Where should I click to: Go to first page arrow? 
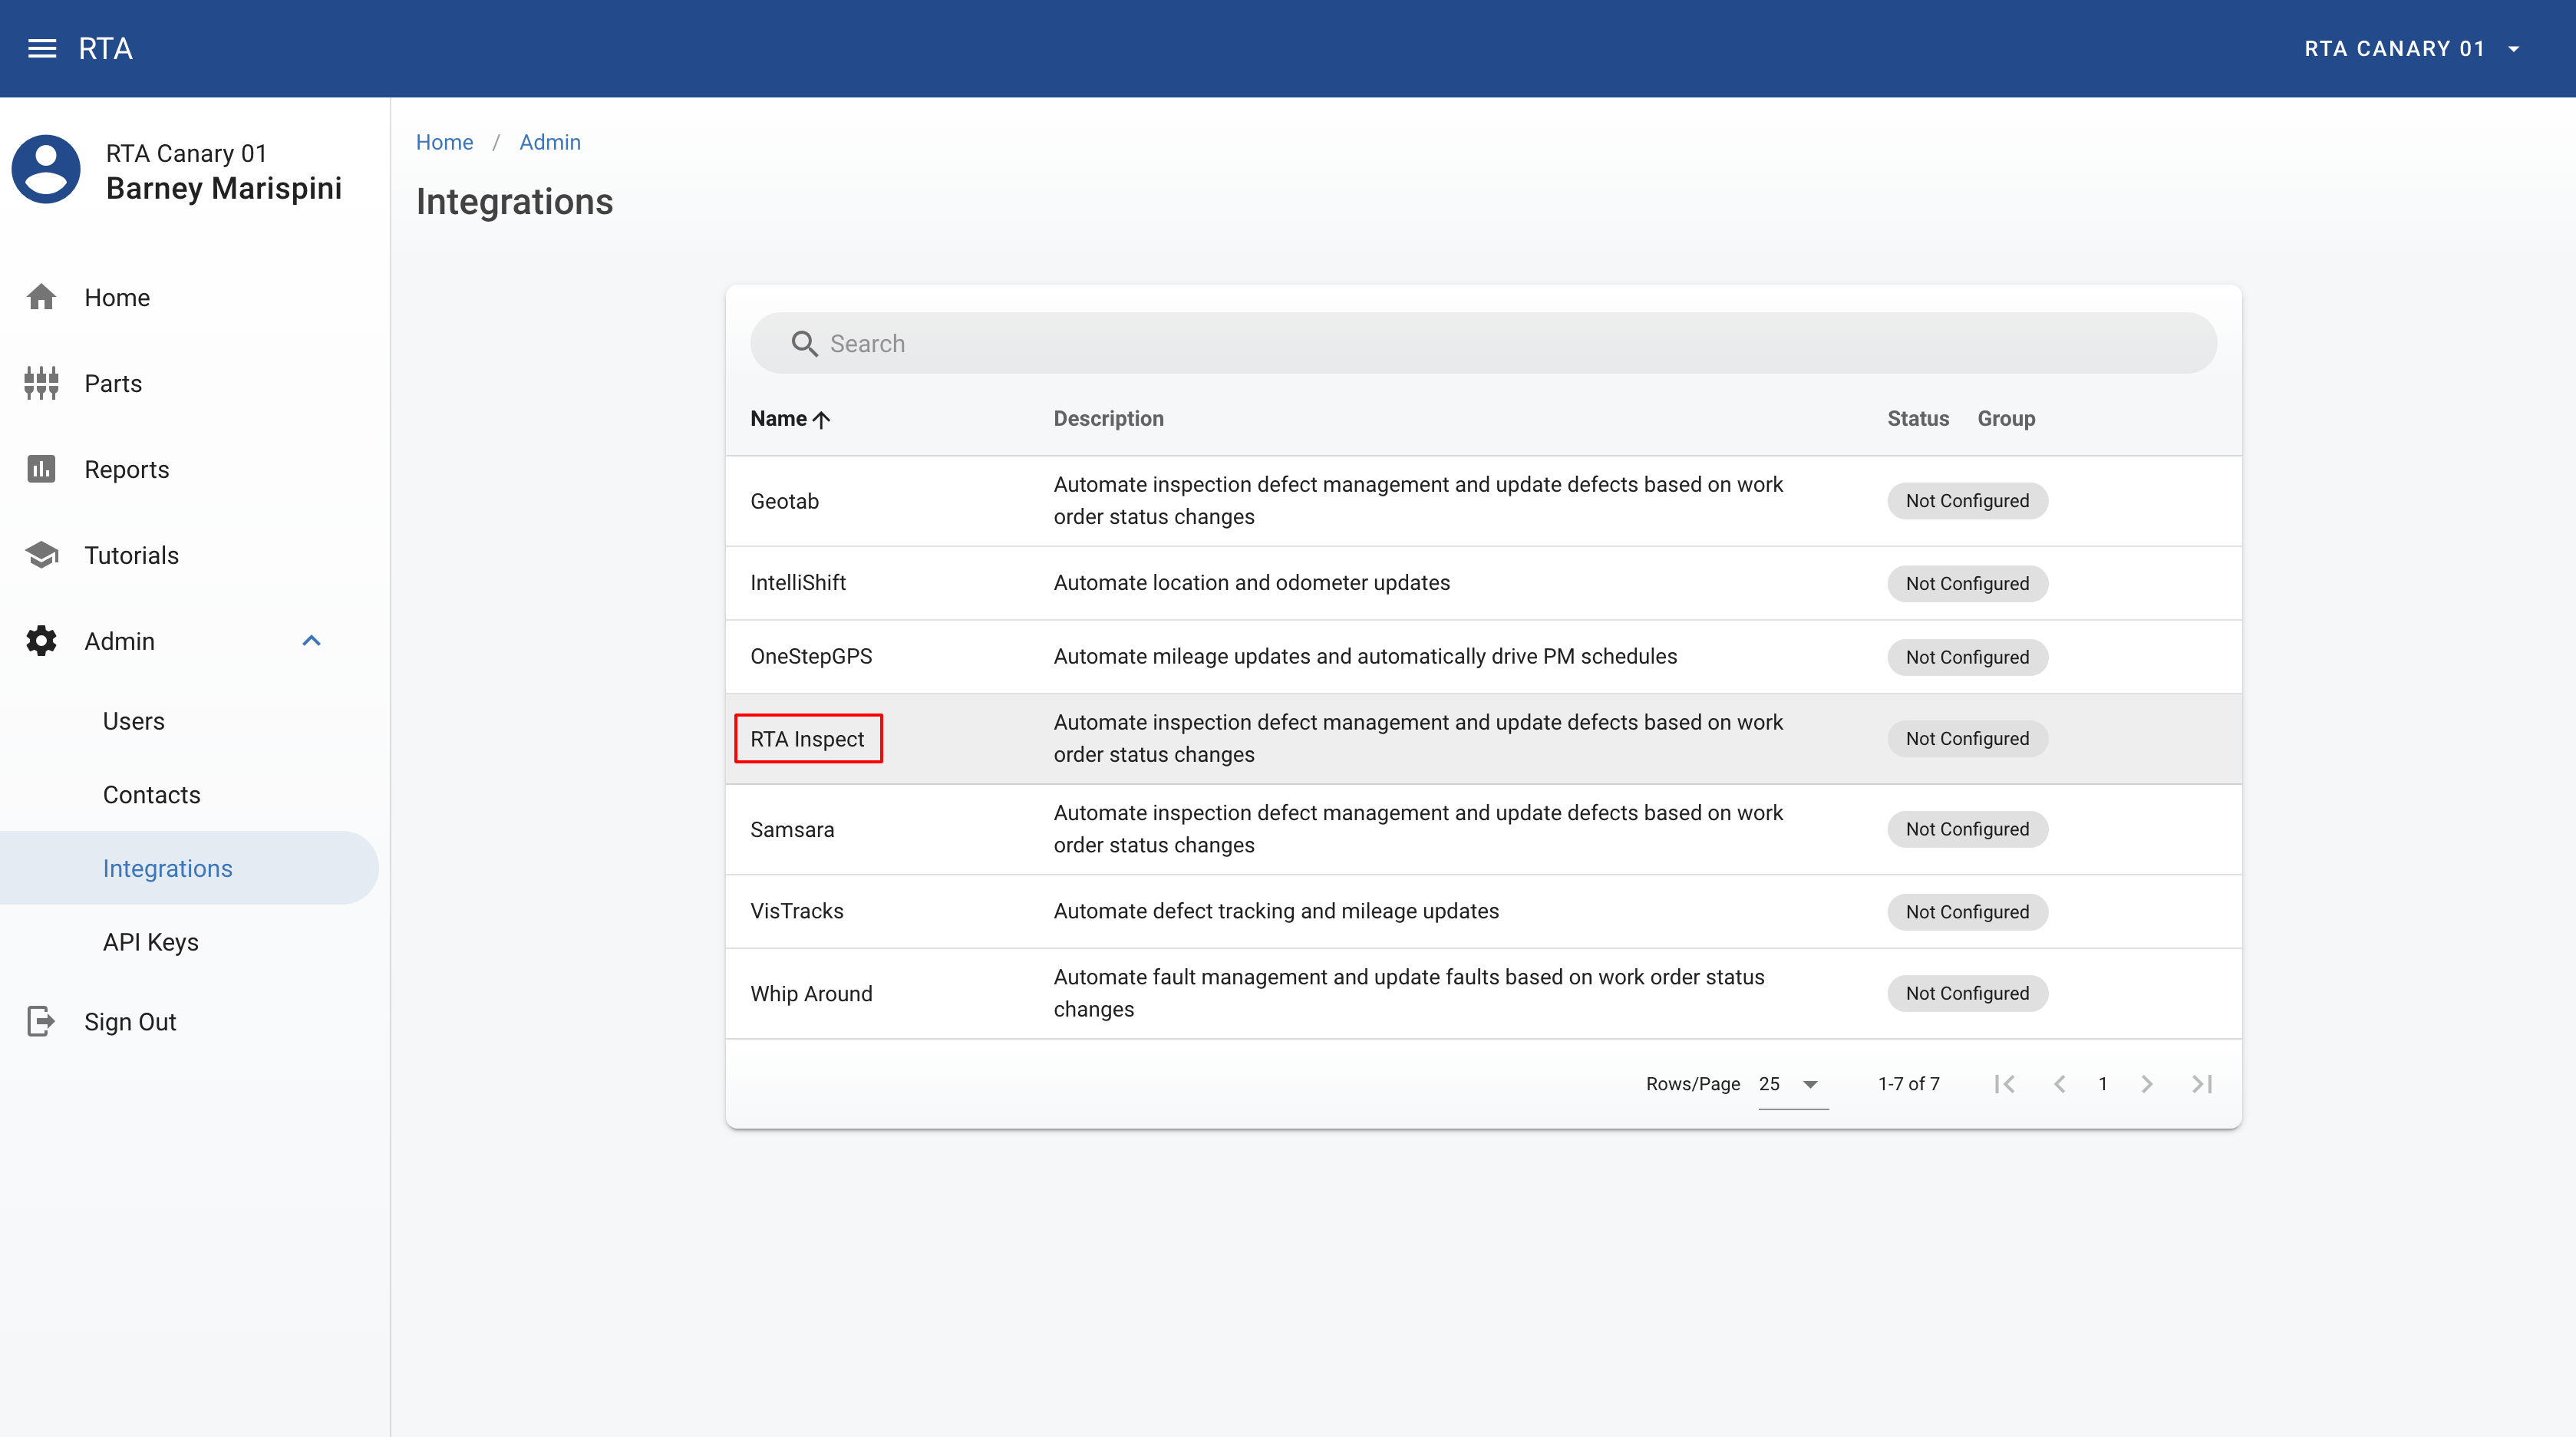coord(2004,1084)
